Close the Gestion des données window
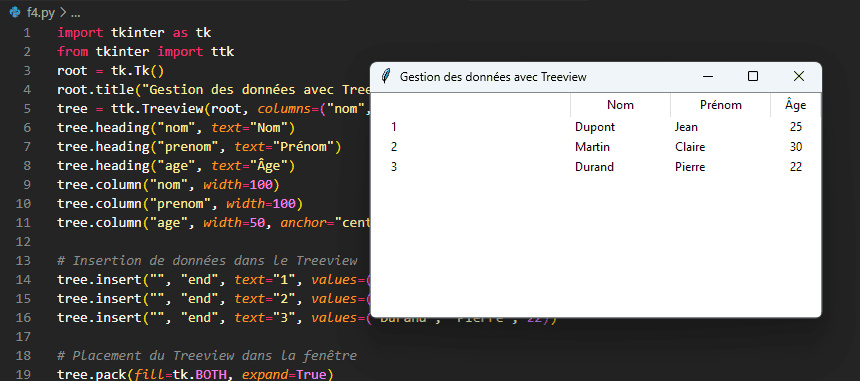This screenshot has height=381, width=860. pos(799,76)
